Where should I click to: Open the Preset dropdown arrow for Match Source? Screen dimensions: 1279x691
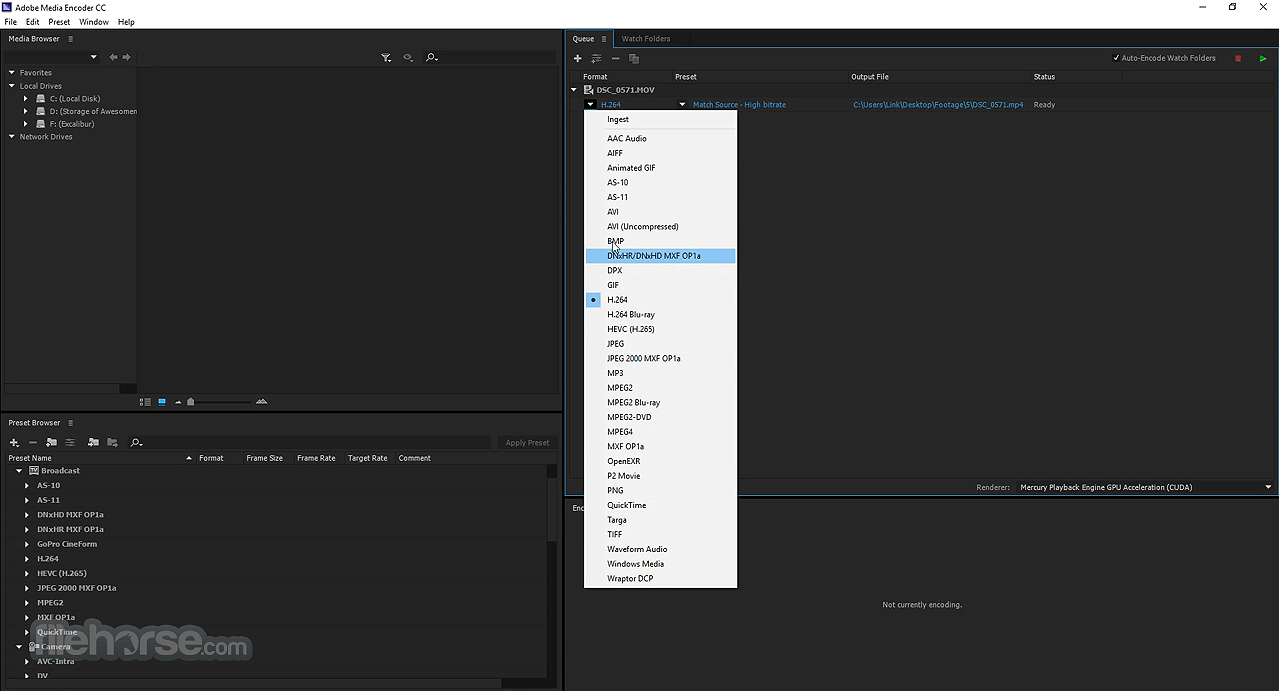pyautogui.click(x=683, y=104)
